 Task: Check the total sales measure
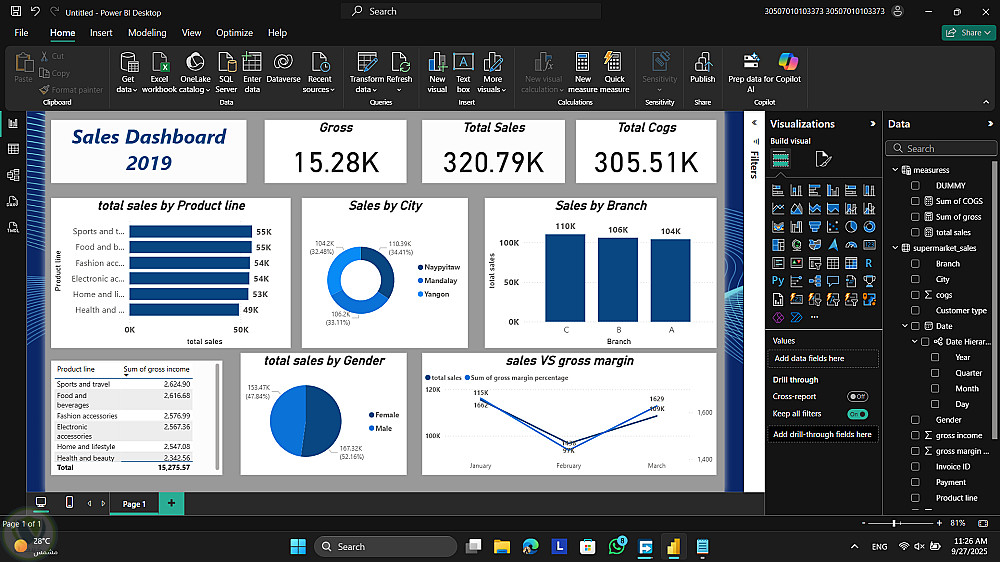(x=915, y=232)
